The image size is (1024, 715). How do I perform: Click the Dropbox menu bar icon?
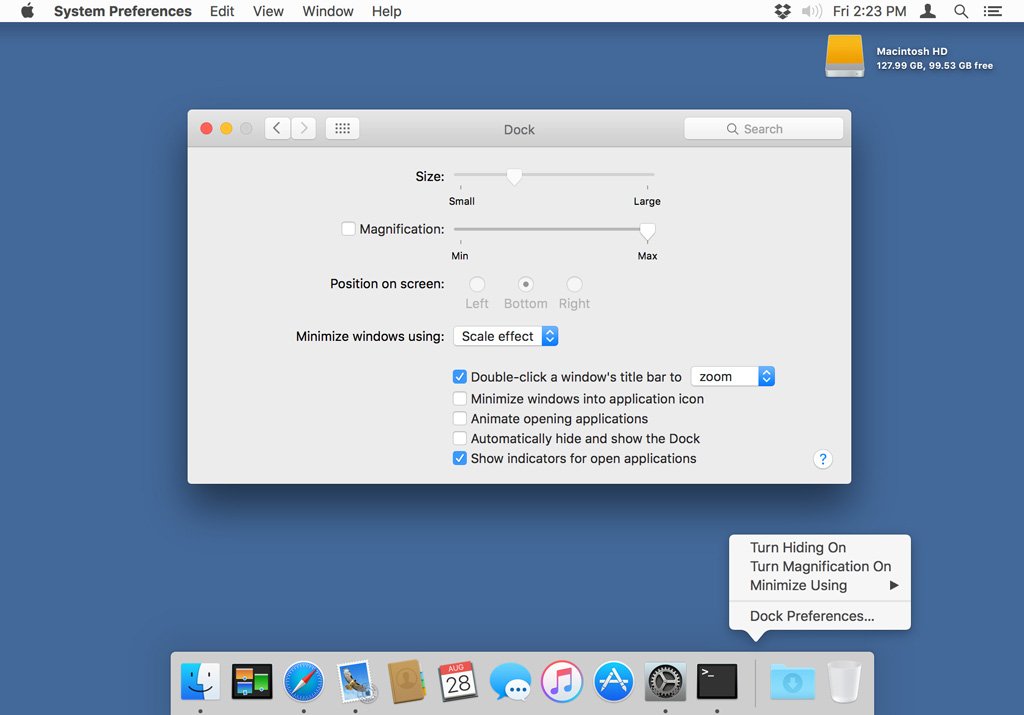coord(782,11)
